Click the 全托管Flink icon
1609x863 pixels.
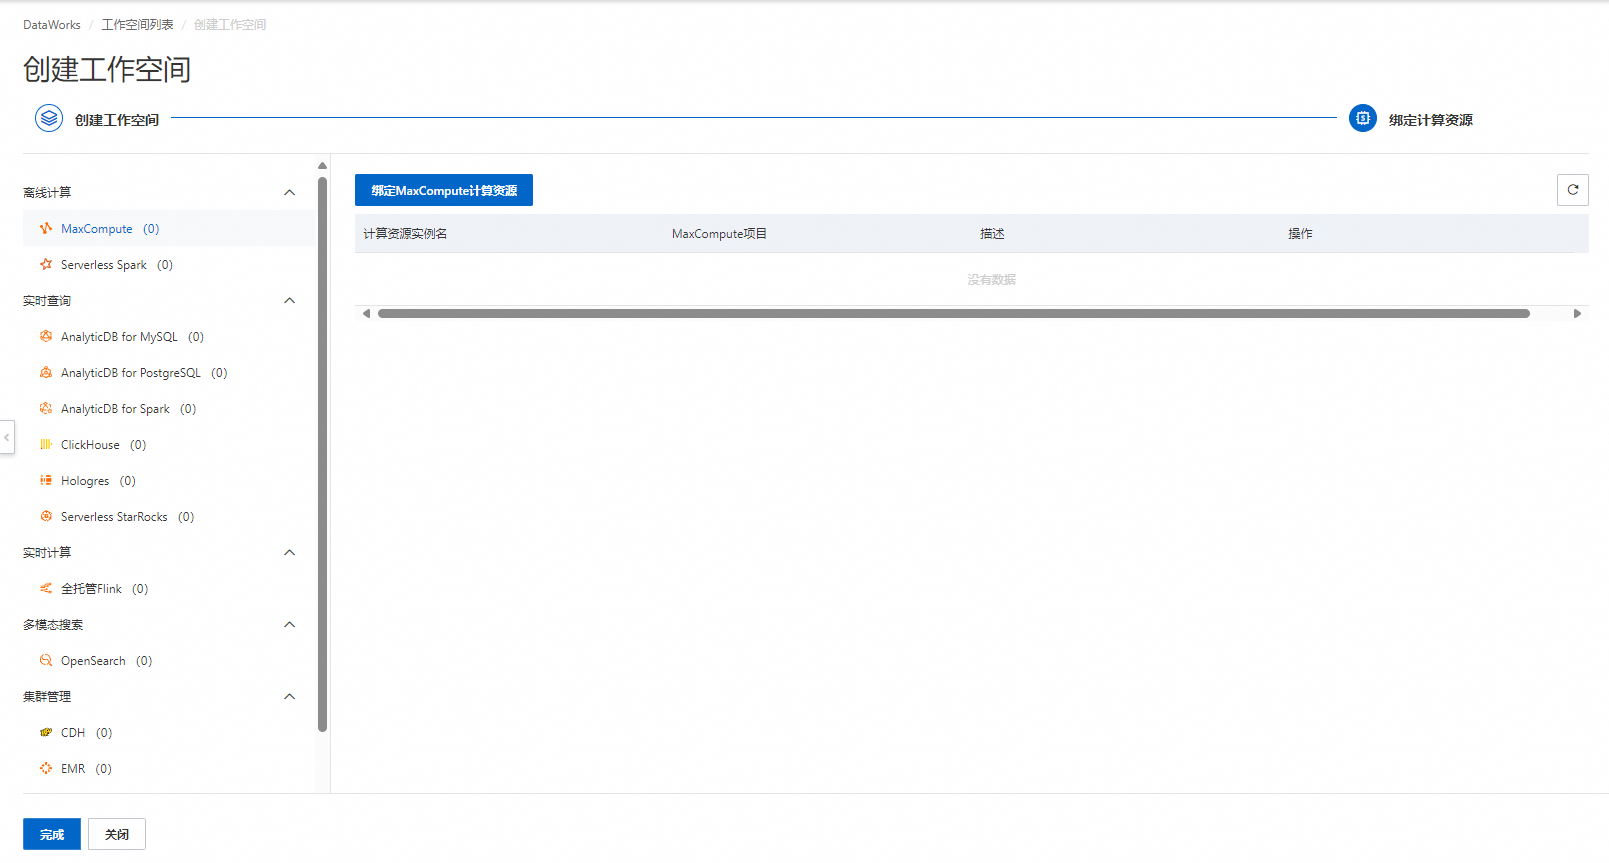point(46,589)
